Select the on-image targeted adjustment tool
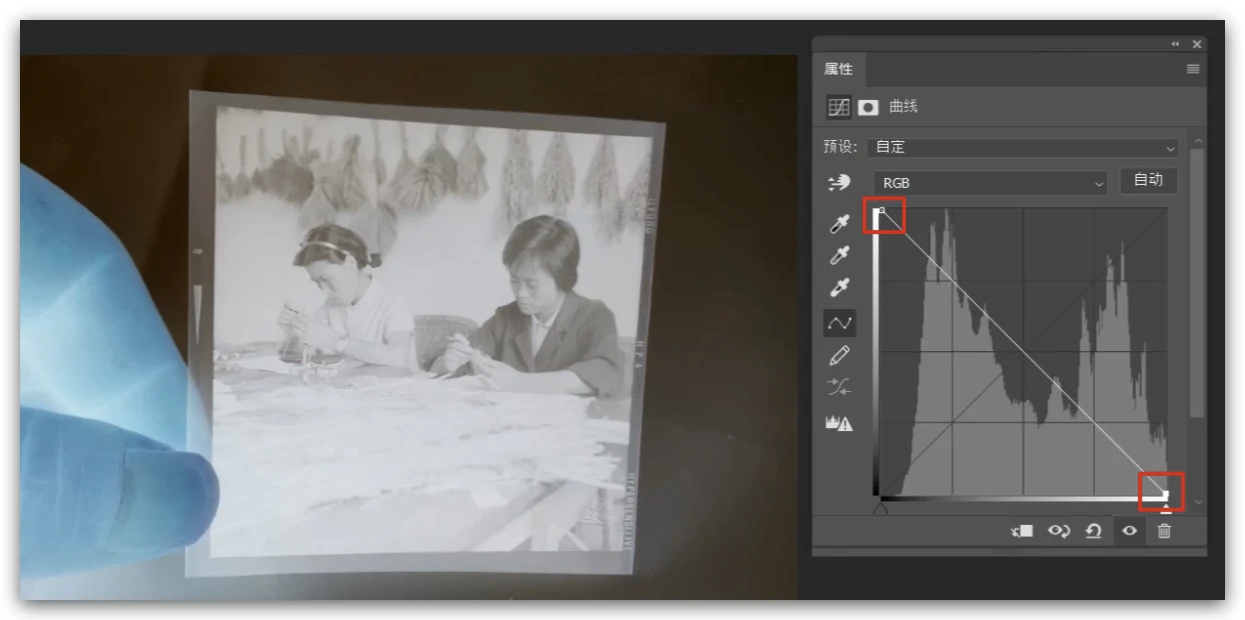 839,183
